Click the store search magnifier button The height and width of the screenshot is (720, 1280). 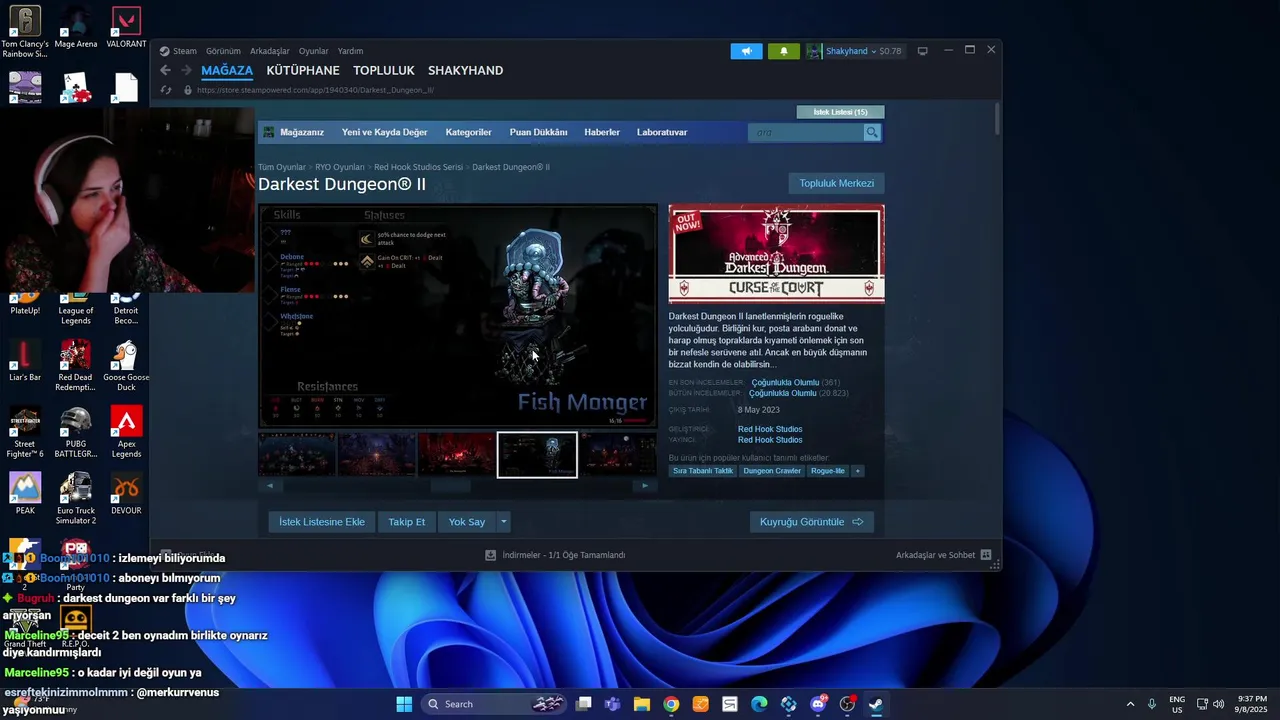pyautogui.click(x=872, y=132)
